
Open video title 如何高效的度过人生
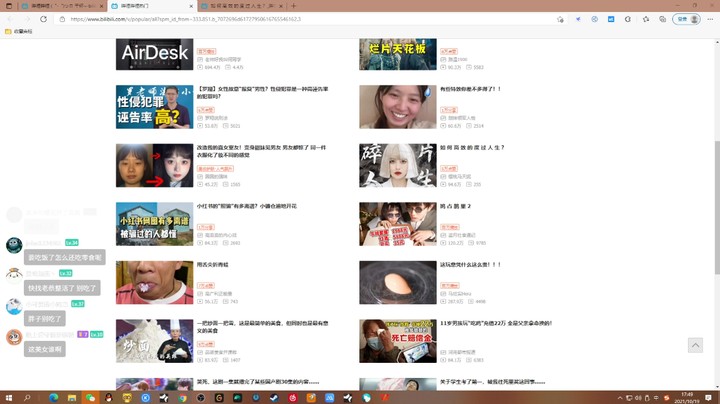pos(472,147)
